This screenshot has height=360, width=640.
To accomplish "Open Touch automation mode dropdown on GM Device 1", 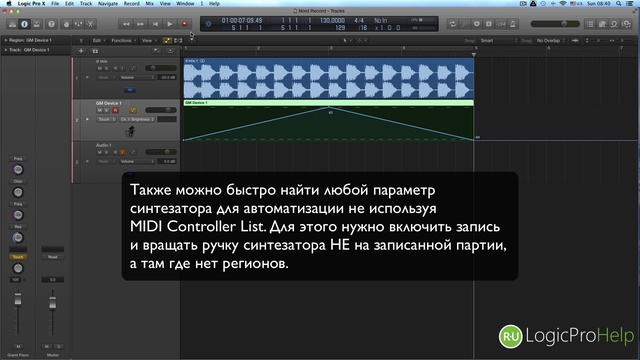I will click(x=107, y=119).
